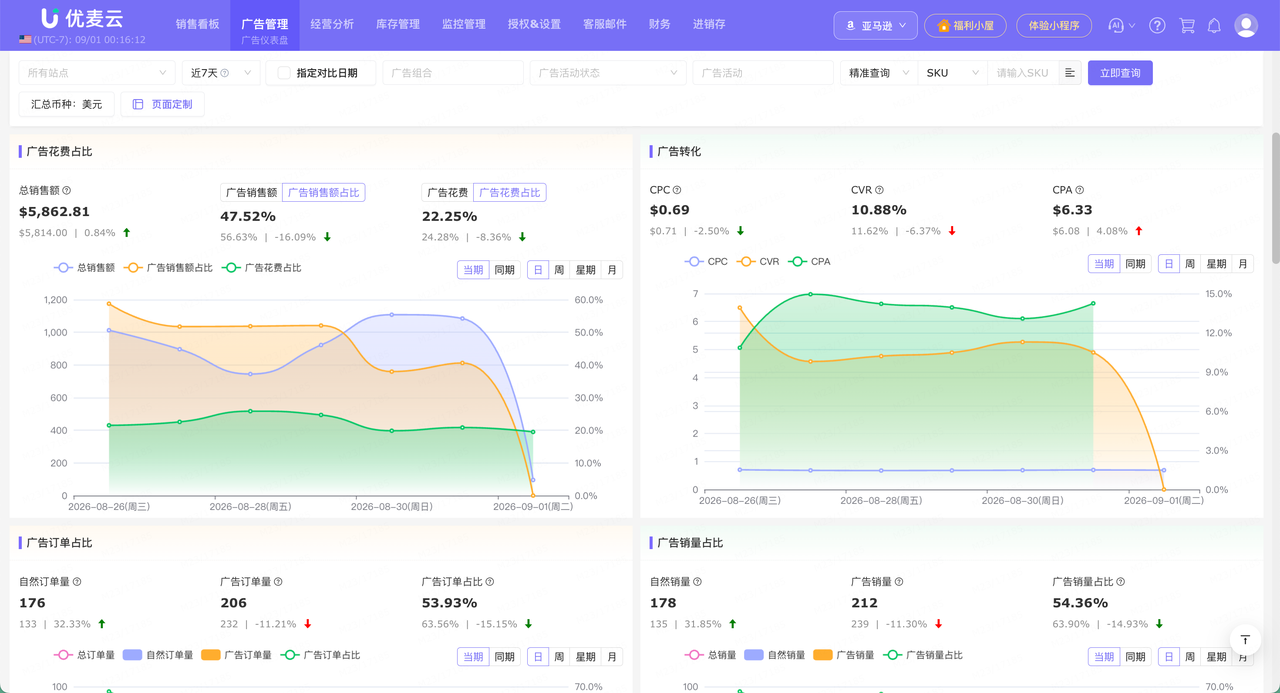Toggle 广告销售额占比 legend series
This screenshot has height=693, width=1280.
point(169,268)
